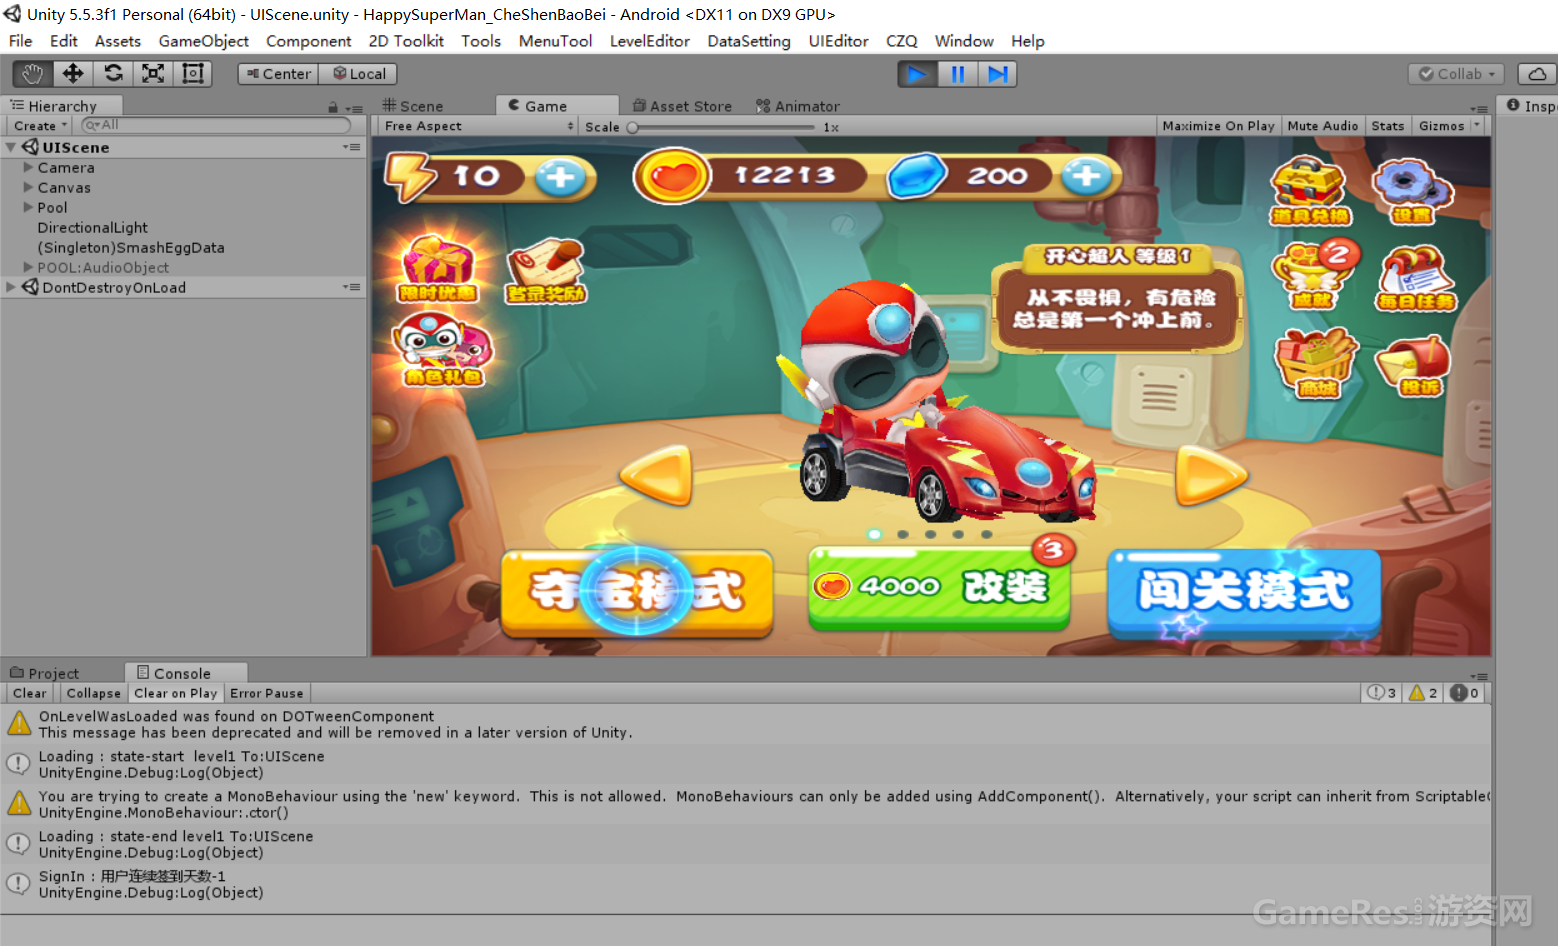Image resolution: width=1558 pixels, height=946 pixels.
Task: Open the LevelEditor menu
Action: (x=650, y=41)
